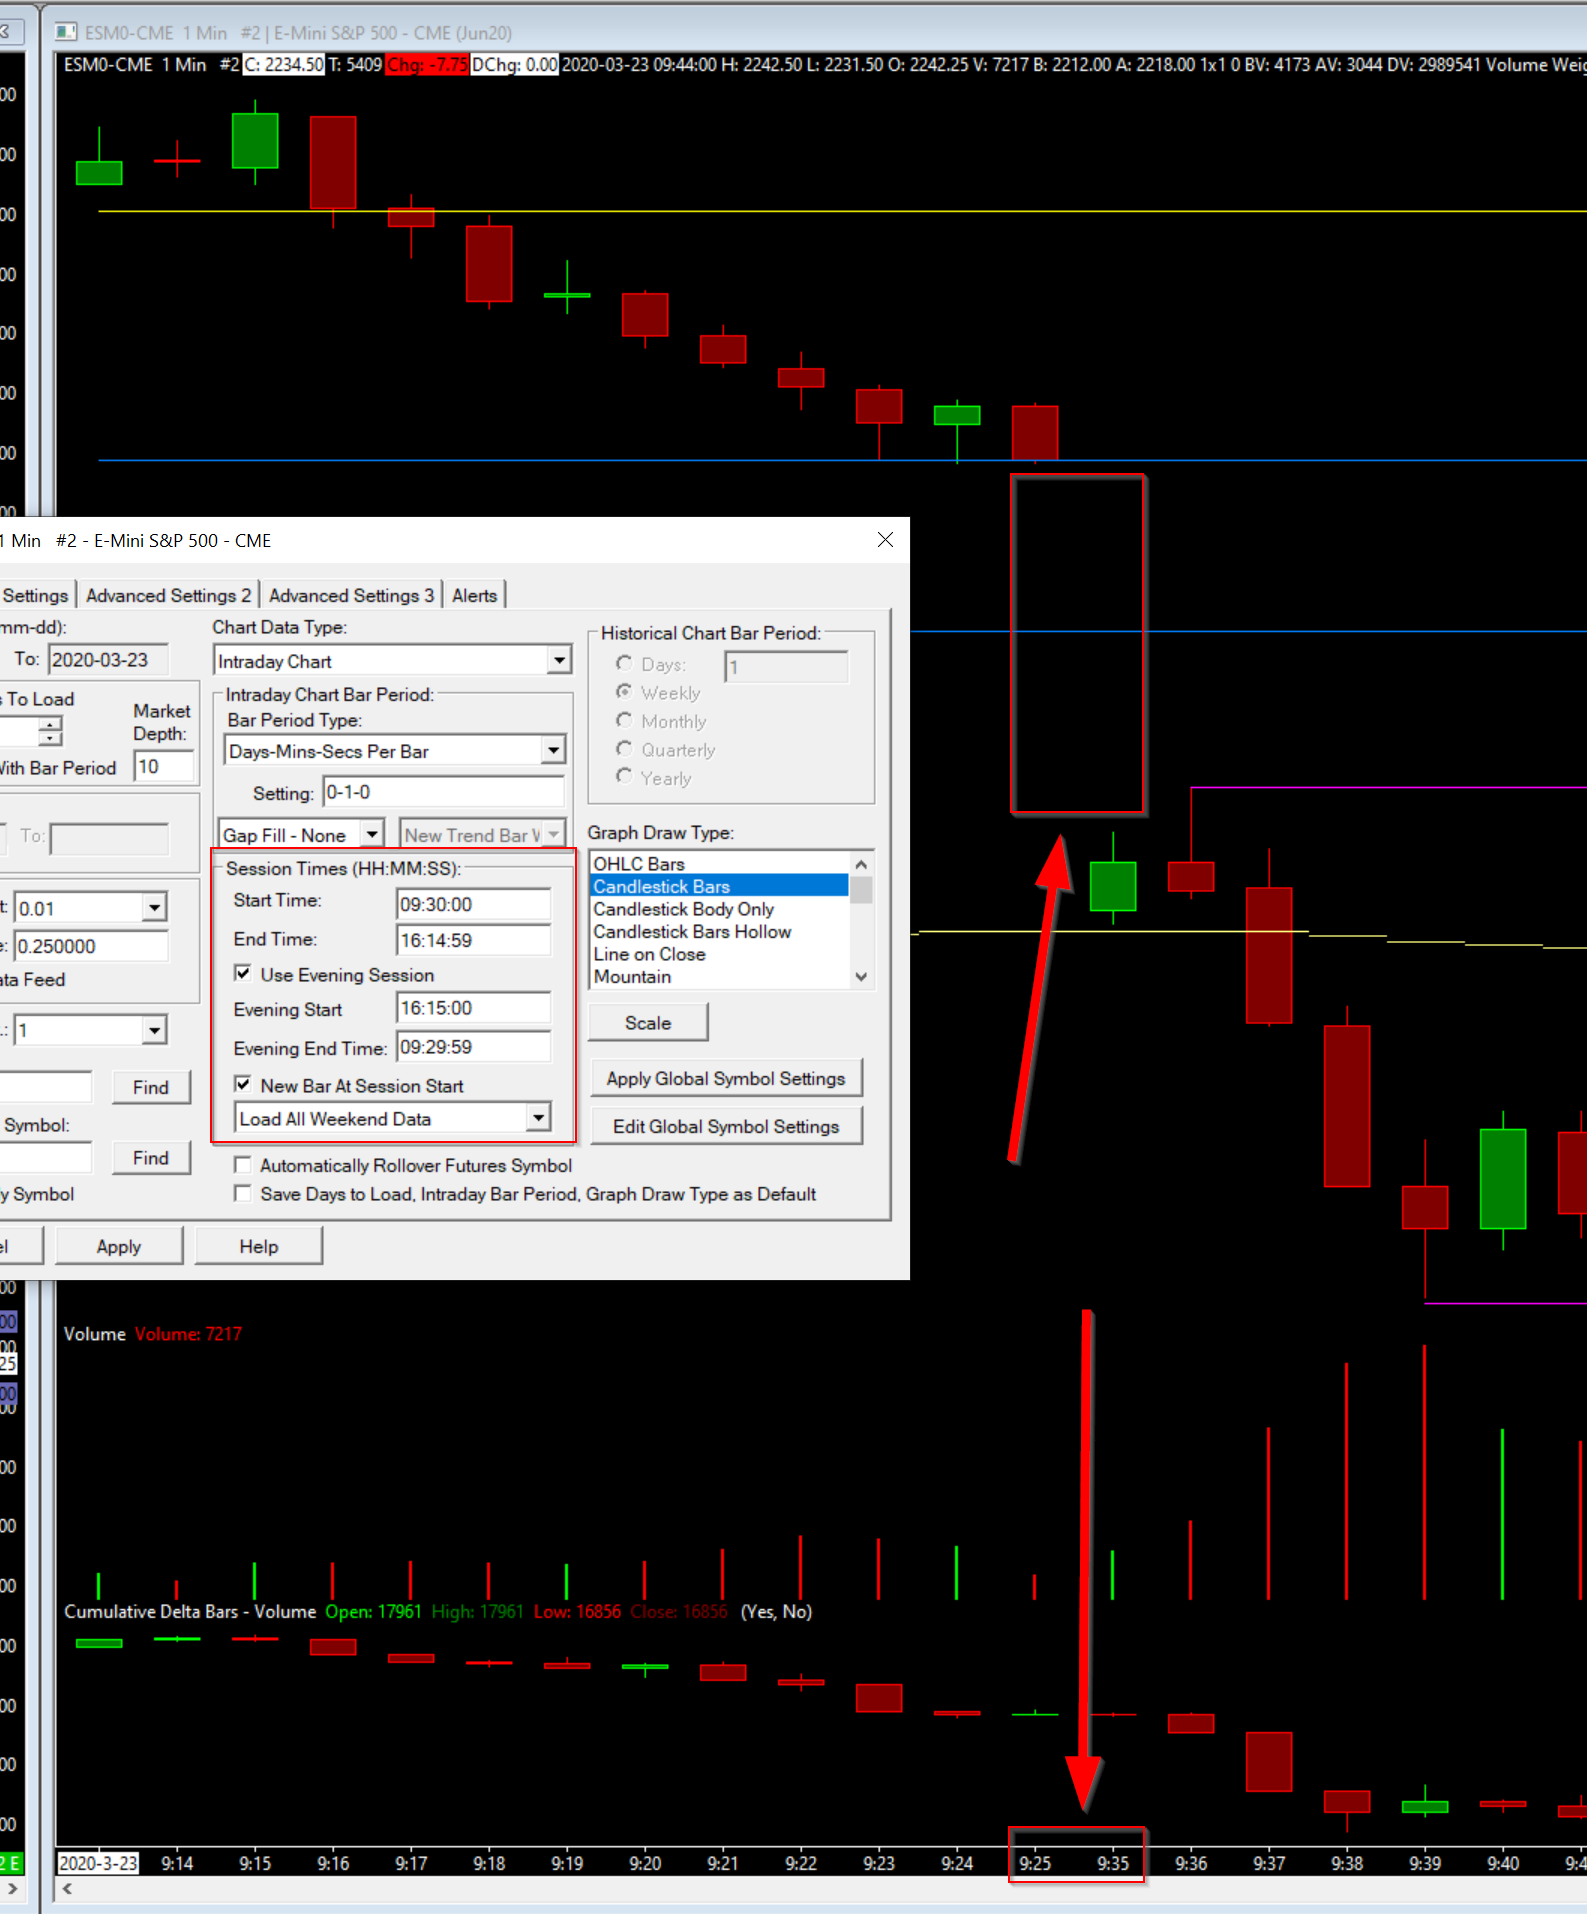Click the To date field 2020-03-23
The image size is (1587, 1914).
pos(108,659)
